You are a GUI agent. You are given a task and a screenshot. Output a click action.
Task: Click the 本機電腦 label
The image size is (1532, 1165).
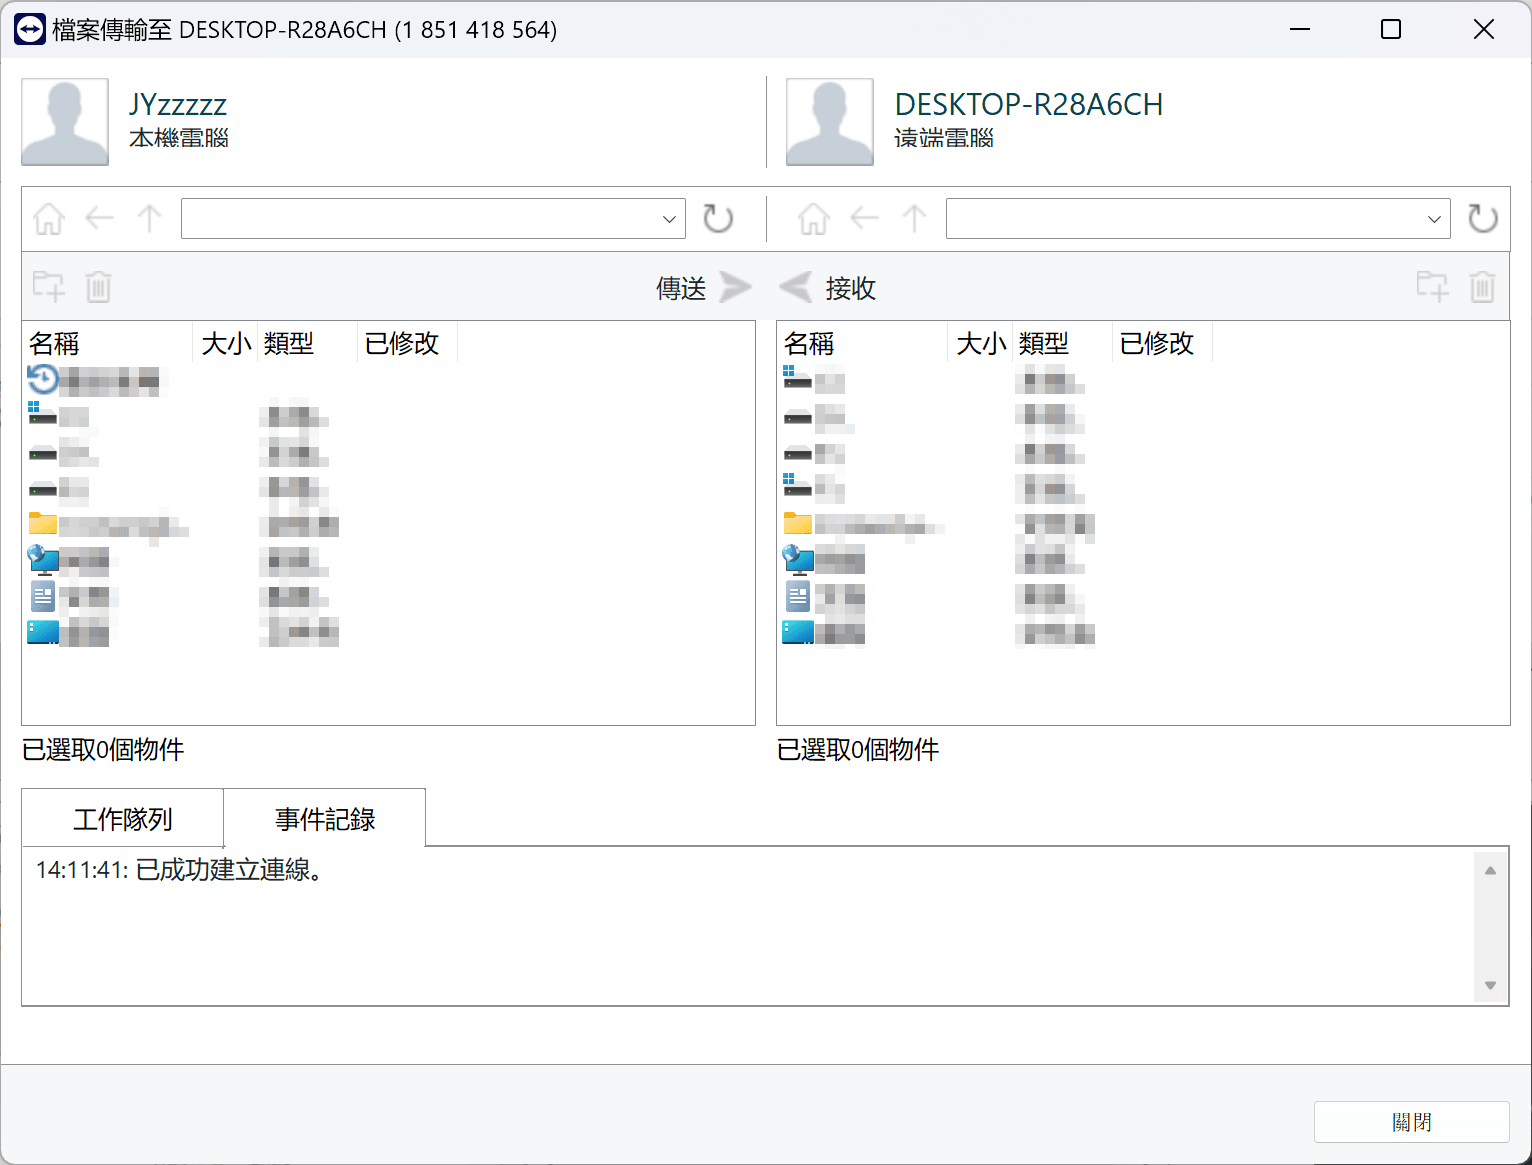(x=179, y=138)
